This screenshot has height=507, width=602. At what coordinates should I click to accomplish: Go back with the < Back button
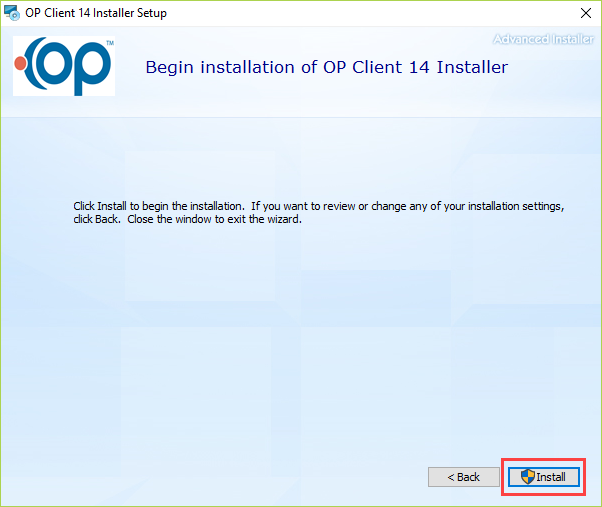pos(464,477)
